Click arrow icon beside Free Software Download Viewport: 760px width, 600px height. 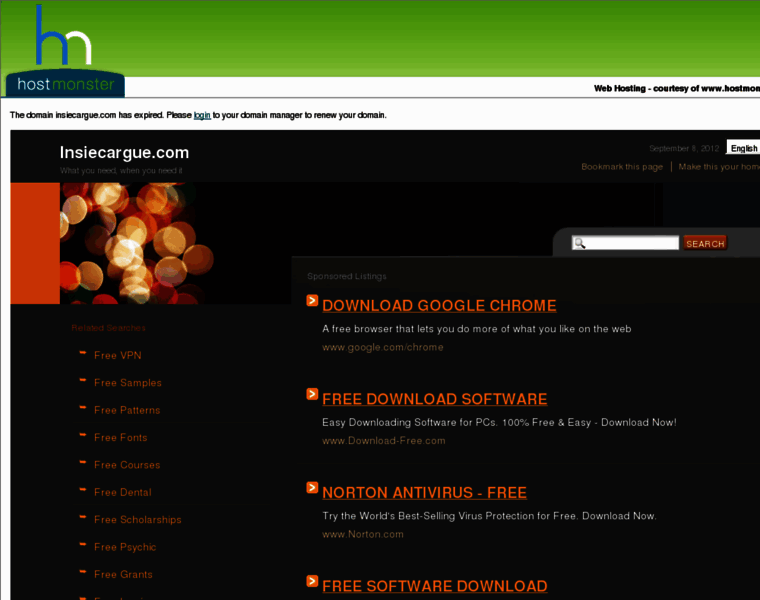(x=312, y=581)
